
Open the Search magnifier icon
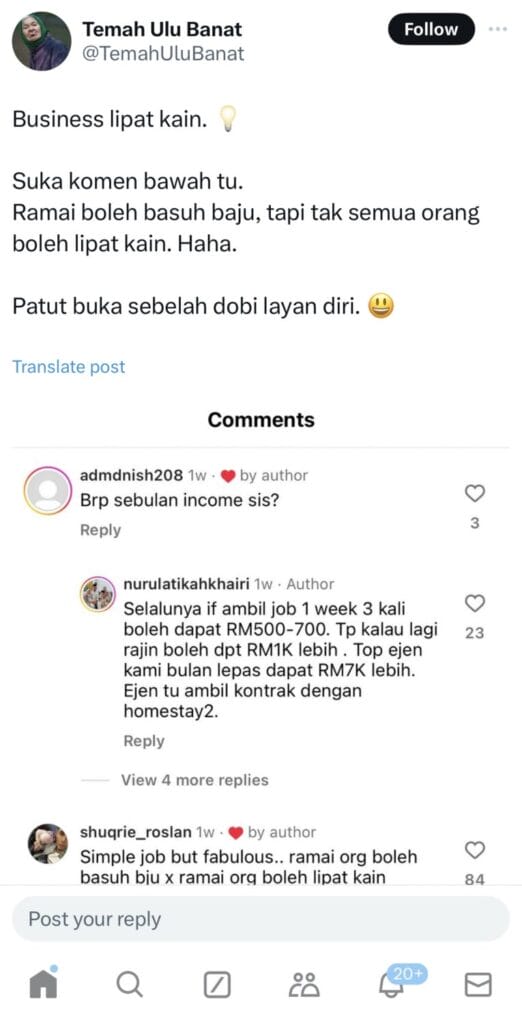click(x=129, y=983)
